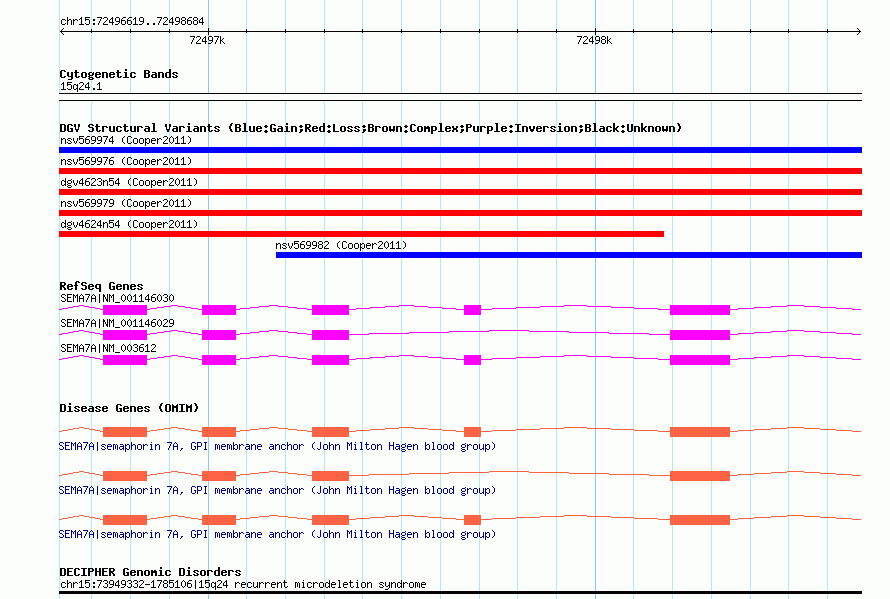This screenshot has height=599, width=890.
Task: Click the SEMA7A|NM_003612 transcript label
Action: [108, 348]
